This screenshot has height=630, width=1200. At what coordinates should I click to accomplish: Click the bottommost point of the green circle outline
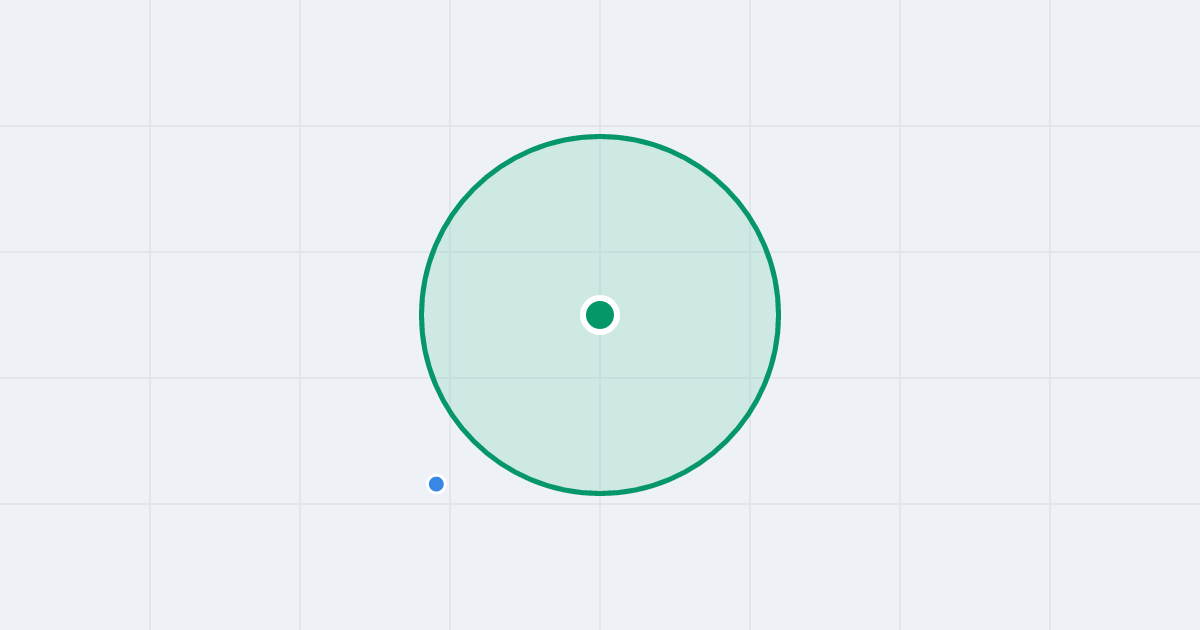[600, 493]
